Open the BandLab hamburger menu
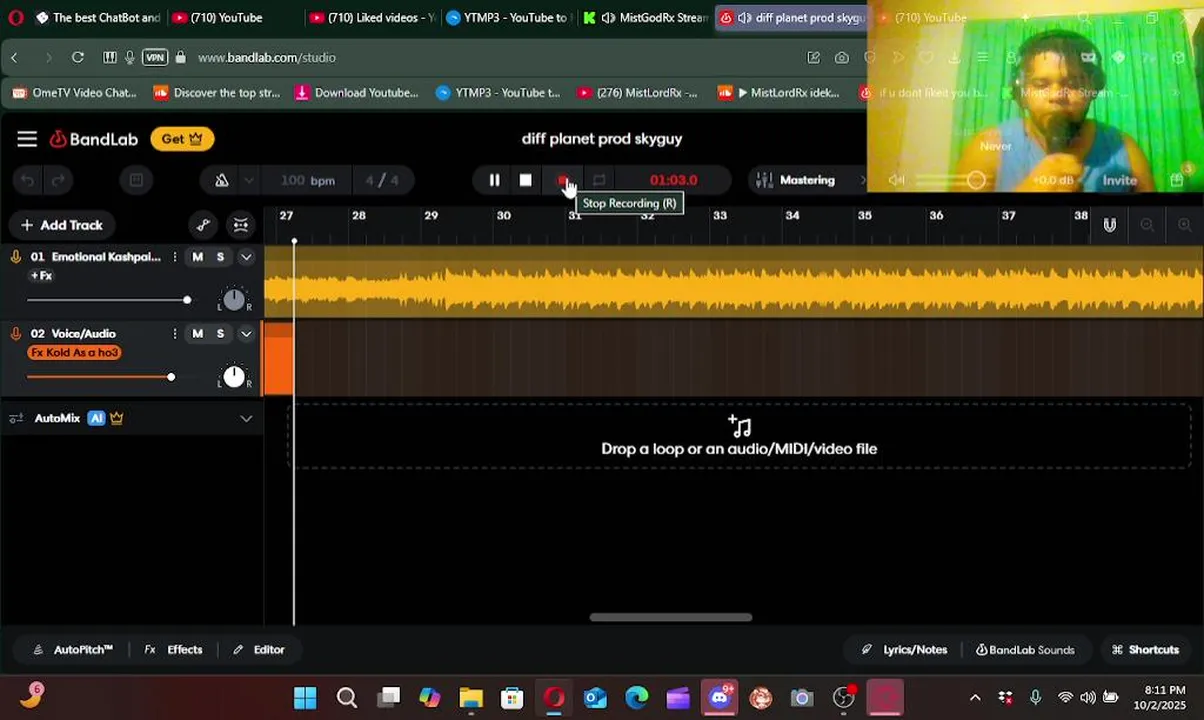This screenshot has height=720, width=1204. click(x=27, y=139)
